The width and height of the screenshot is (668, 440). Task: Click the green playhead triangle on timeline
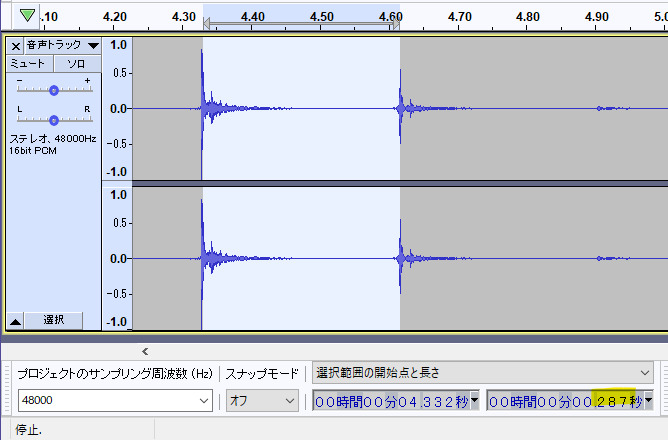[27, 15]
